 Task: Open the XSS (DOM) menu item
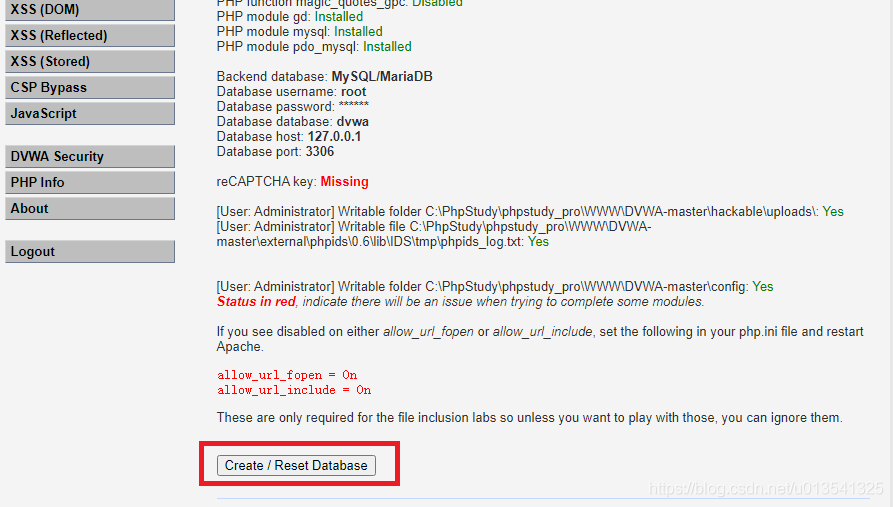pyautogui.click(x=88, y=10)
